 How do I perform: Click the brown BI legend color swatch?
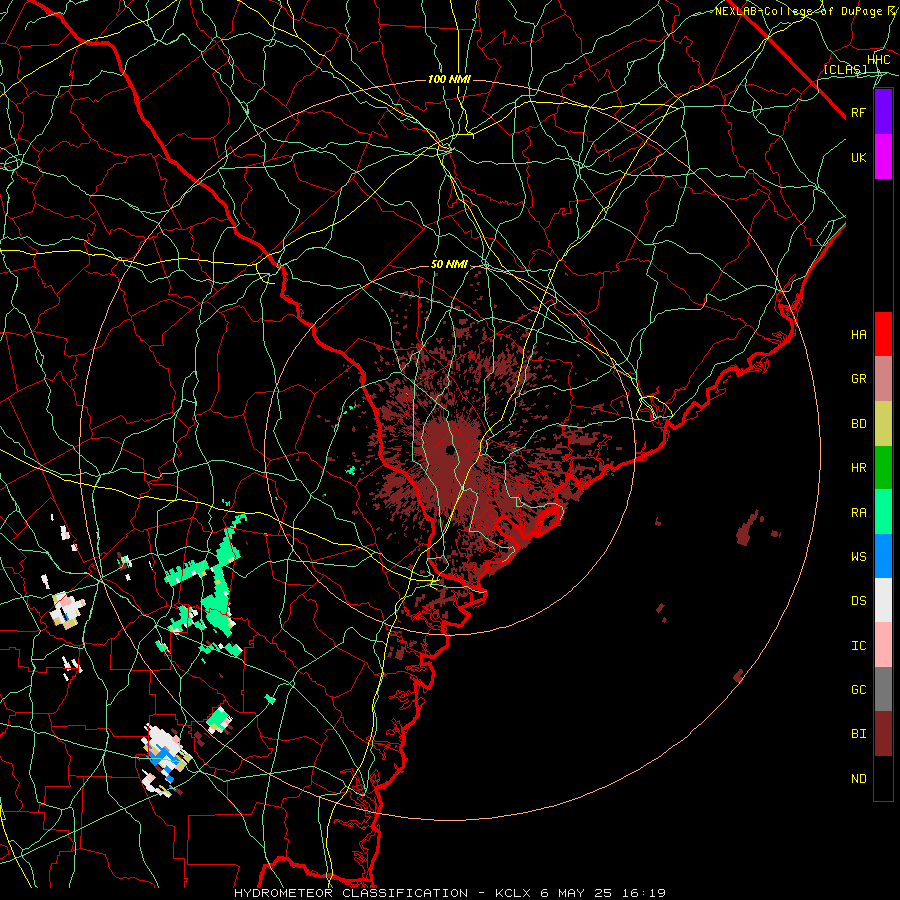click(883, 734)
